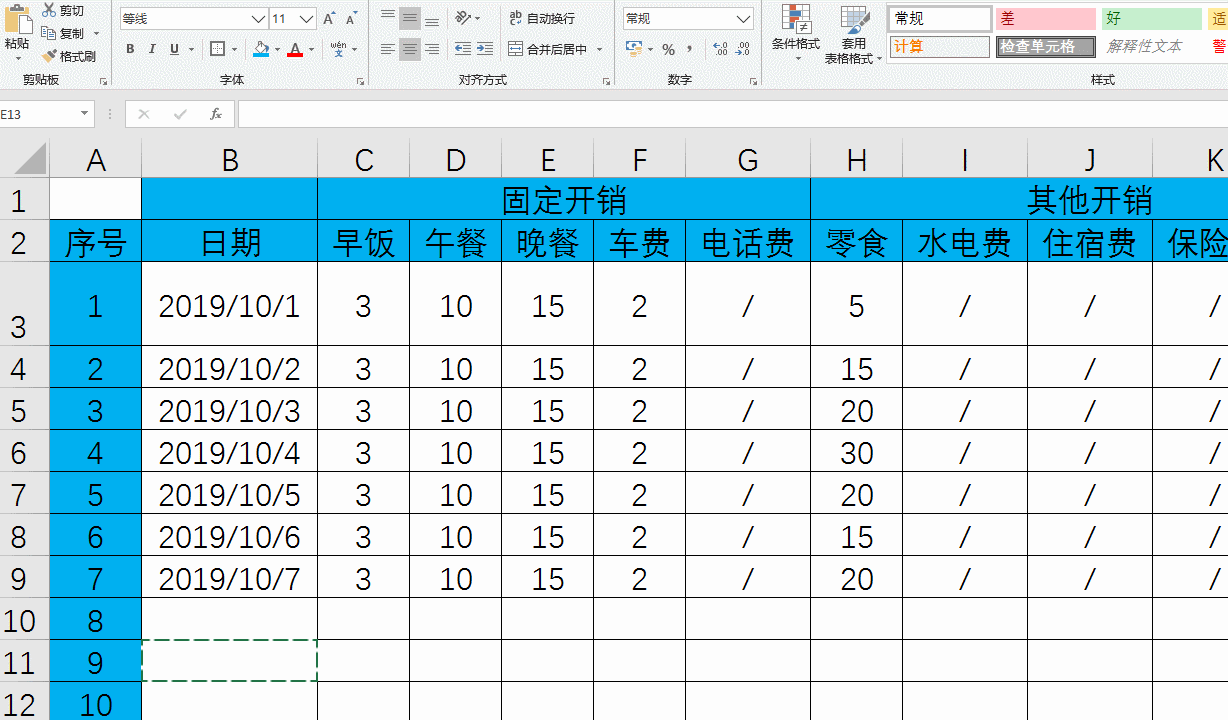Click the formula bar Cancel (X) button
The width and height of the screenshot is (1228, 720).
[x=144, y=114]
